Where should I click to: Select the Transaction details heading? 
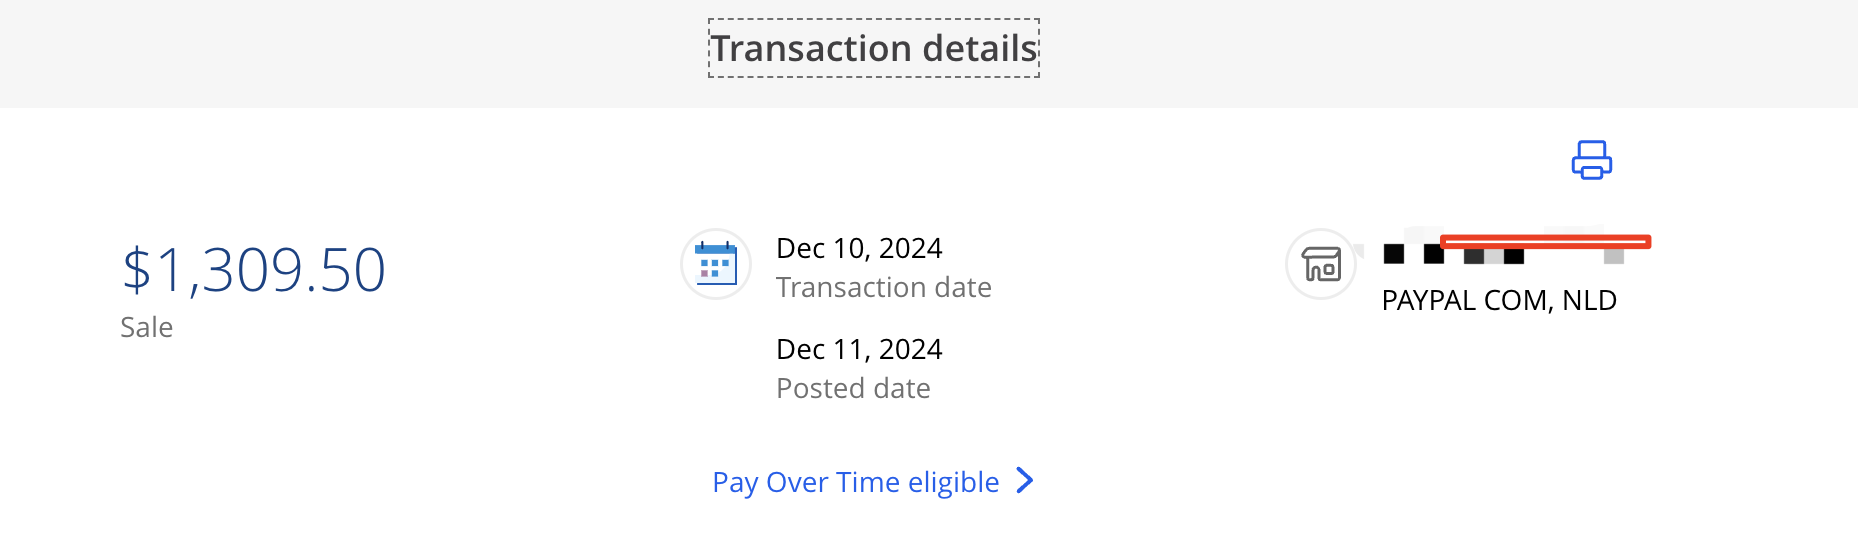click(x=874, y=48)
